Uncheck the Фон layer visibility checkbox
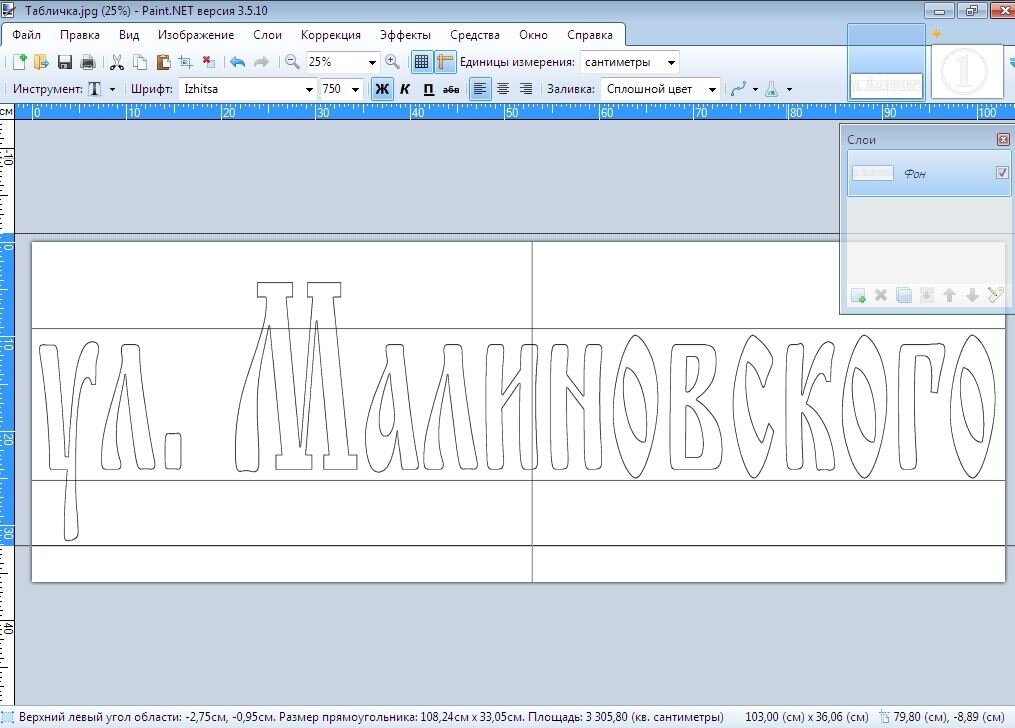The width and height of the screenshot is (1015, 728). pos(1002,173)
